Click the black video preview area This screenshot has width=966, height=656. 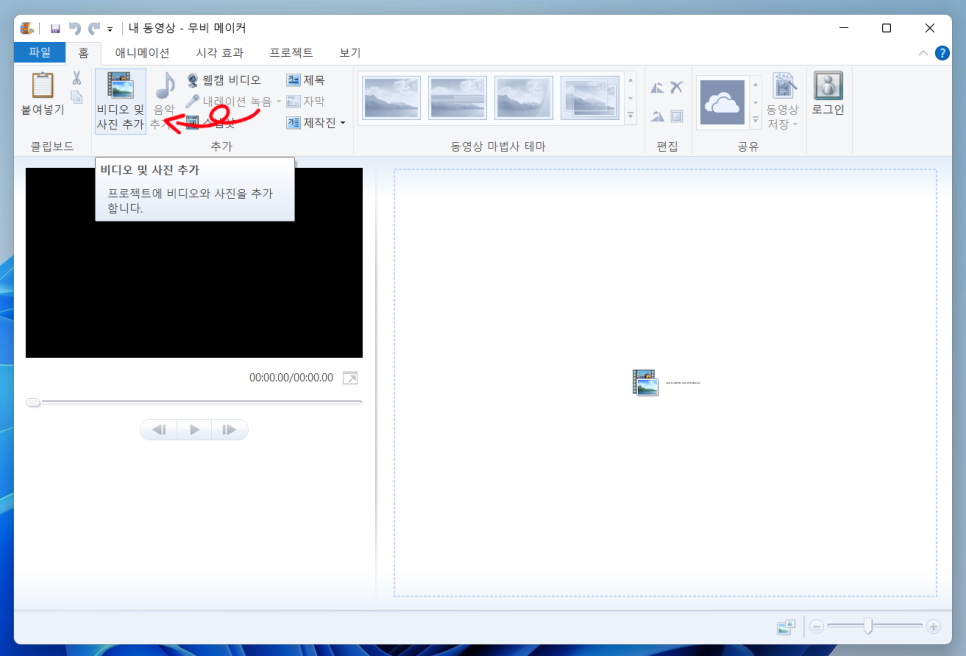click(194, 262)
